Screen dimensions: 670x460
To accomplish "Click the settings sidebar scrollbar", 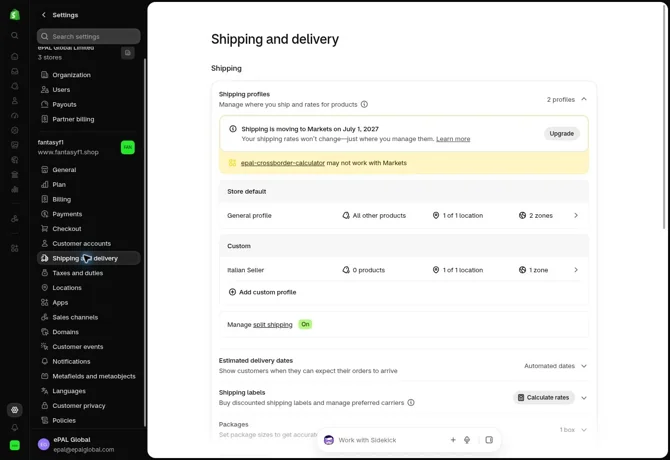I will point(145,242).
